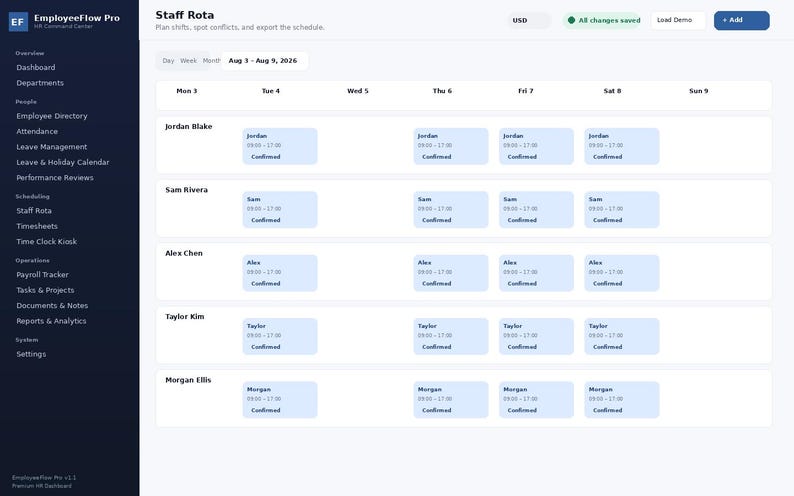Image resolution: width=794 pixels, height=496 pixels.
Task: Click the All changes saved status badge
Action: click(604, 20)
